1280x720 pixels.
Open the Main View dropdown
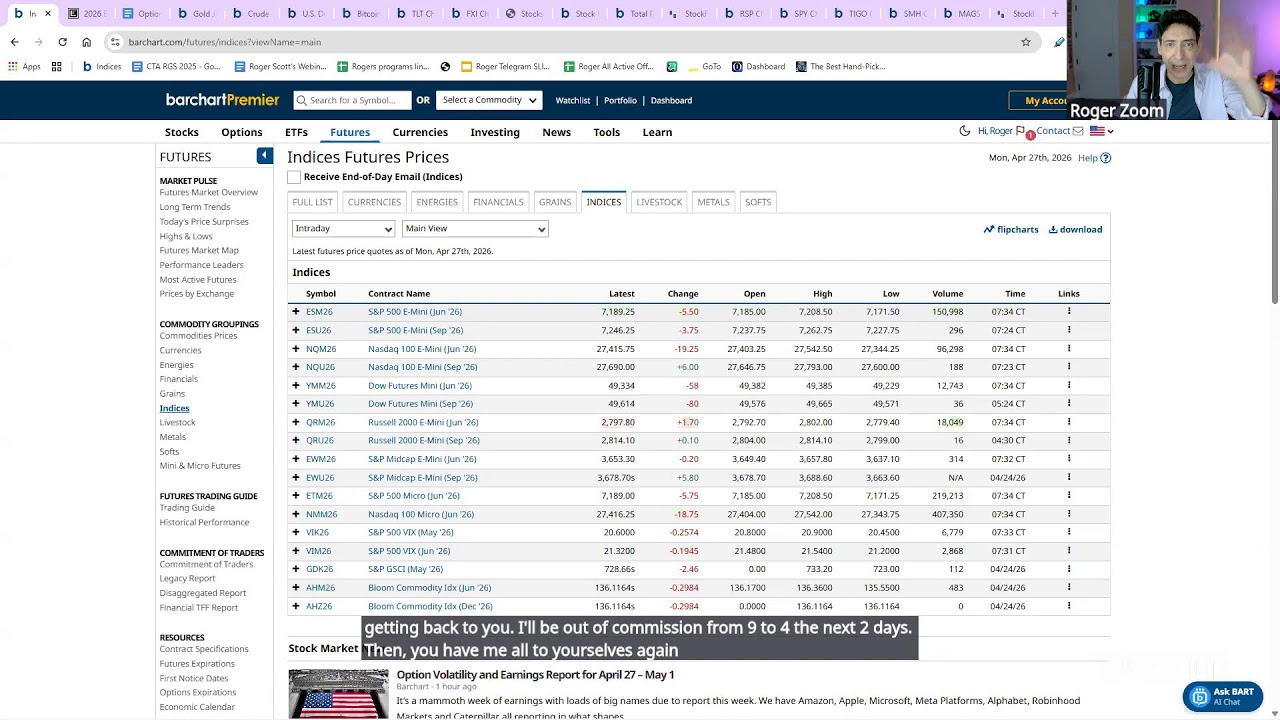coord(475,229)
